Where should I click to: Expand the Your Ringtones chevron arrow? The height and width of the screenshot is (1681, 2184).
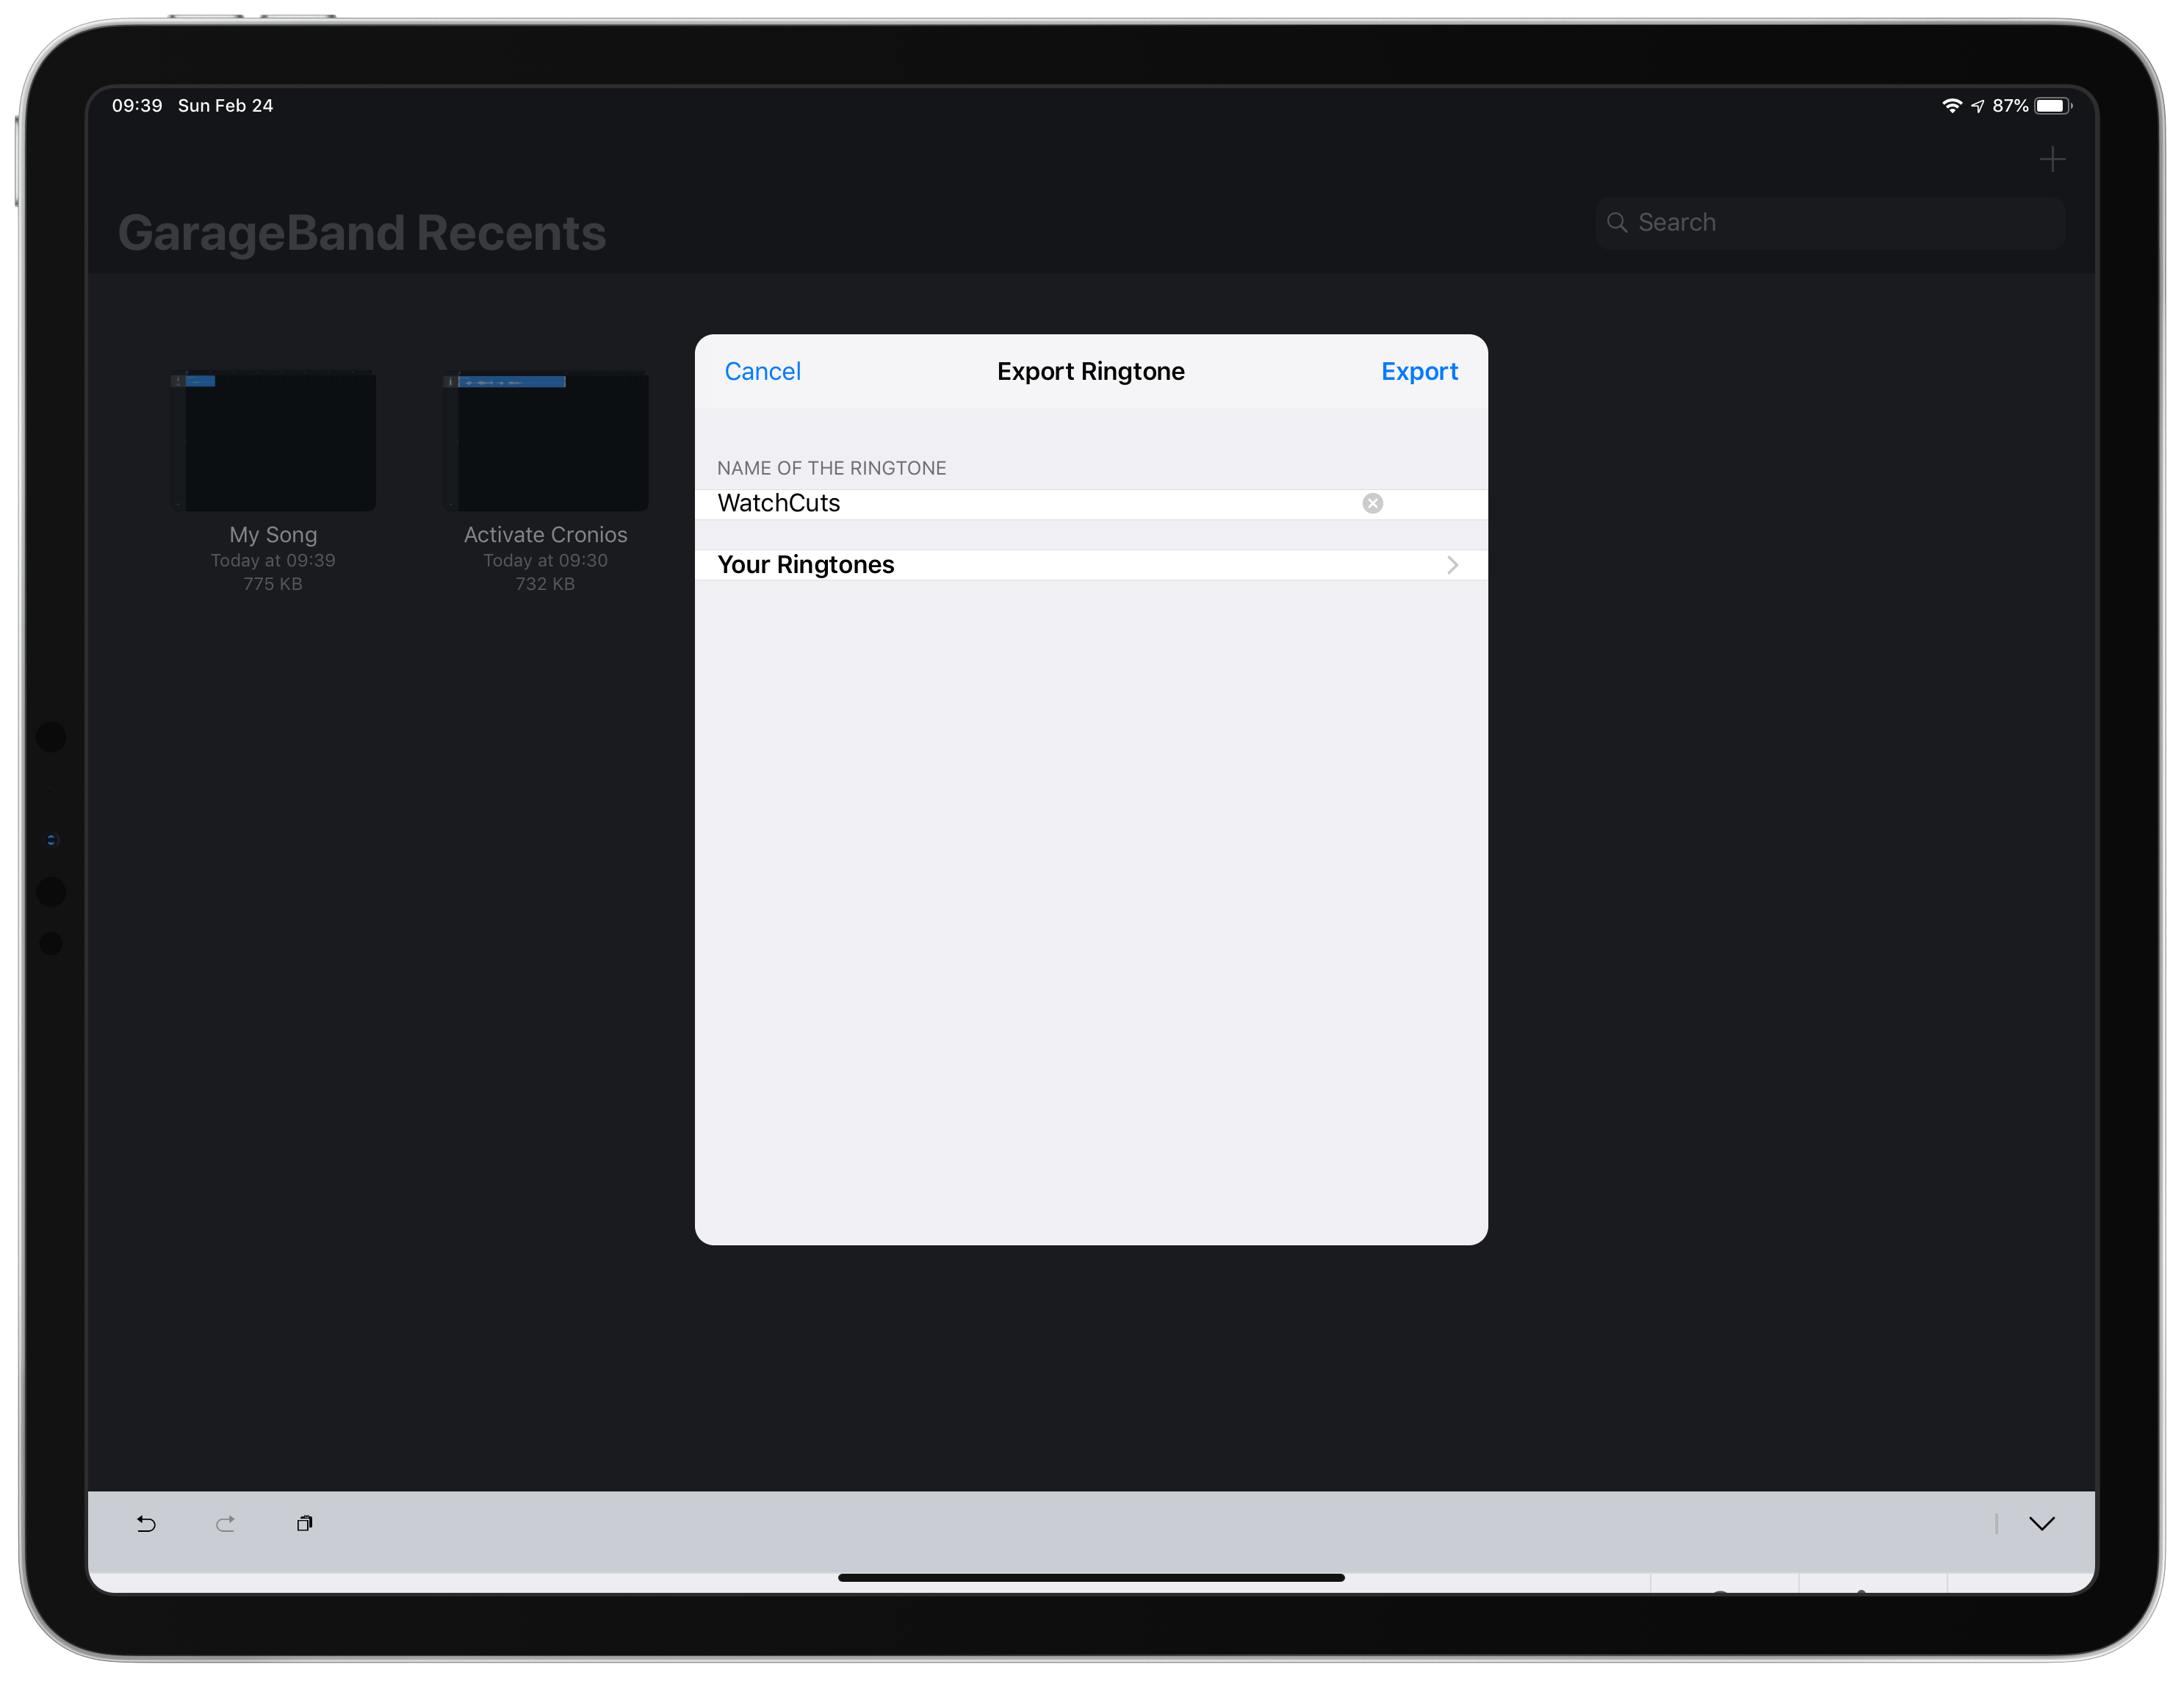(x=1452, y=564)
